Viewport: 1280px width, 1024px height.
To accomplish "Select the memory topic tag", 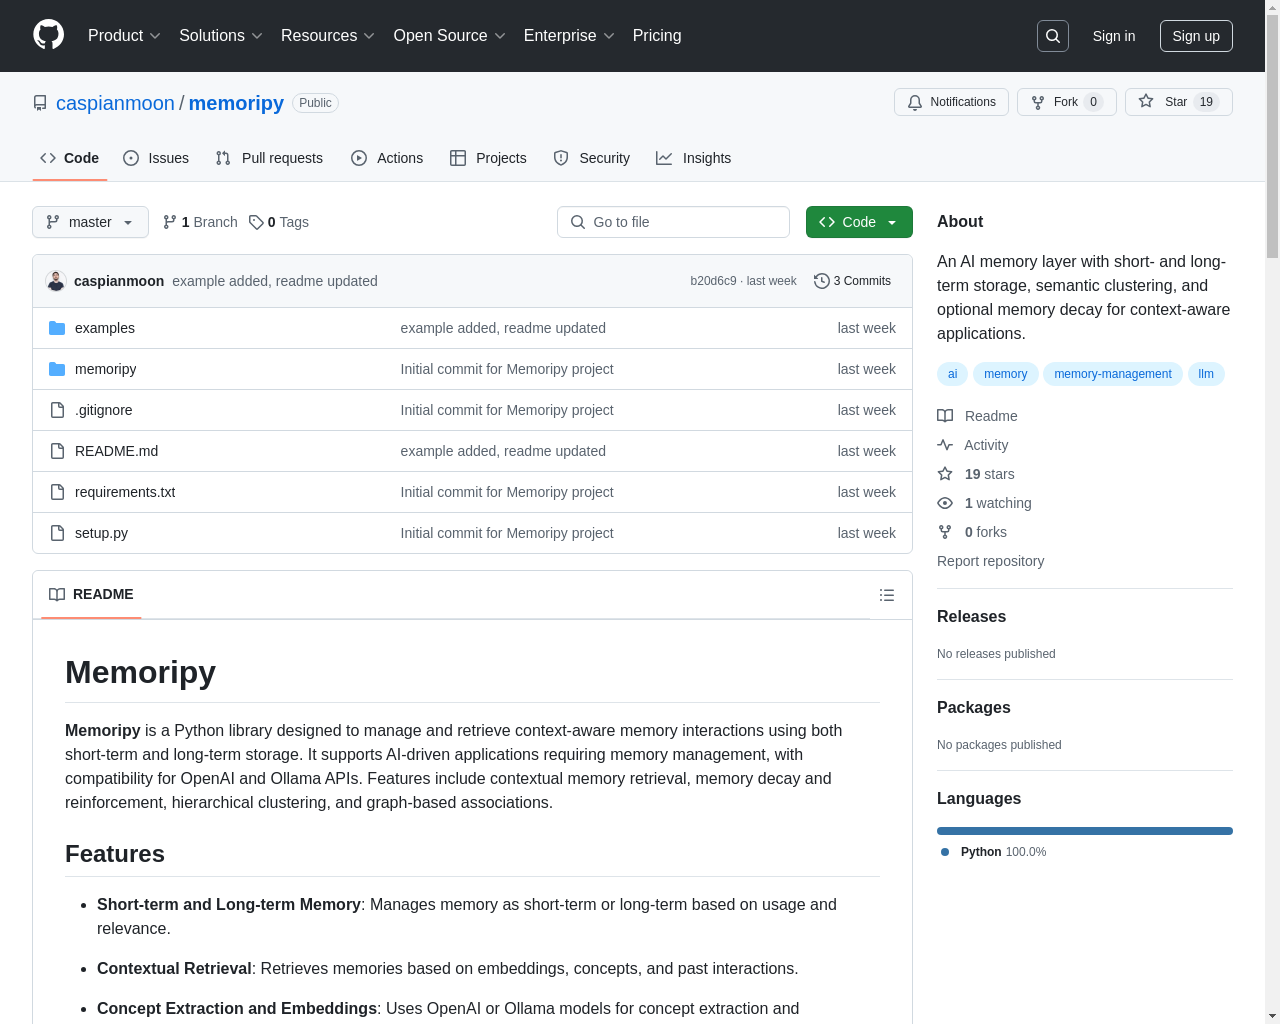I will point(1006,374).
